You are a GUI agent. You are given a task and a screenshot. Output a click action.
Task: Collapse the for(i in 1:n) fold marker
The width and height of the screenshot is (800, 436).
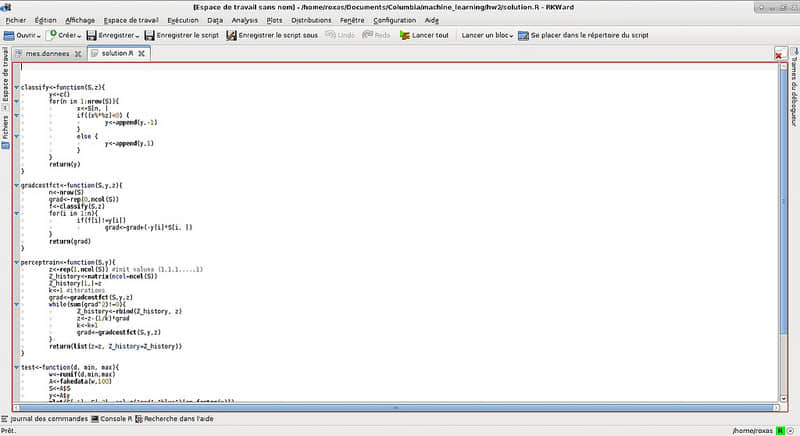[x=17, y=214]
